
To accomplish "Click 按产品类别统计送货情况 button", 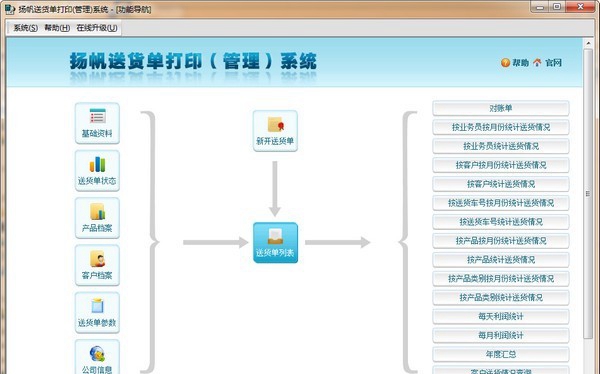I will point(501,297).
